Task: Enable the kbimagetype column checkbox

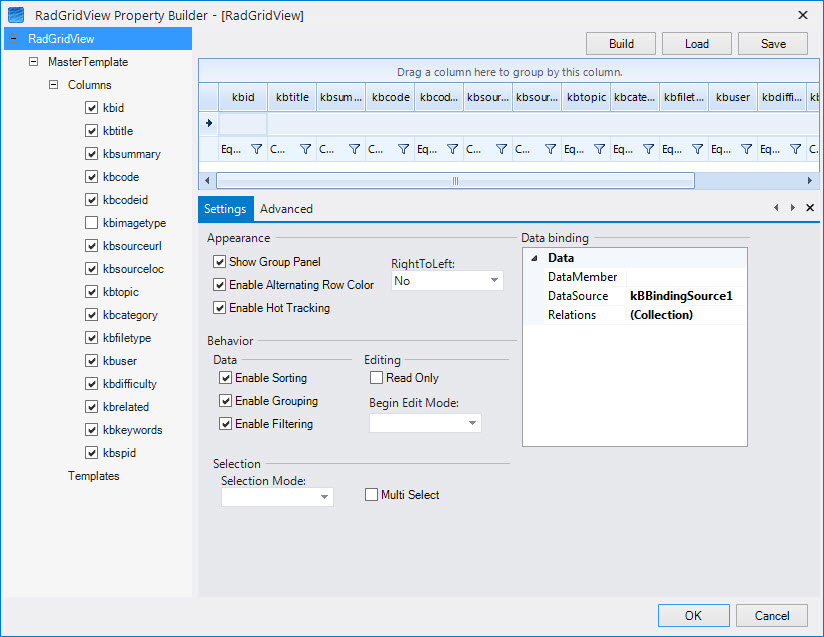Action: click(91, 223)
